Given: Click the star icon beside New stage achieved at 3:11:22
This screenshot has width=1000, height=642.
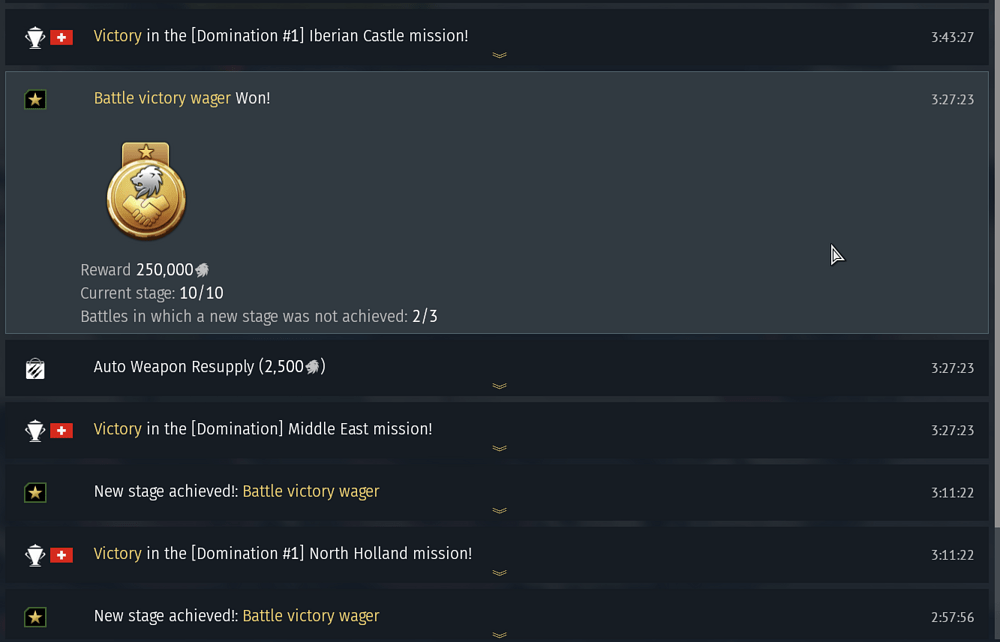Looking at the screenshot, I should (35, 492).
